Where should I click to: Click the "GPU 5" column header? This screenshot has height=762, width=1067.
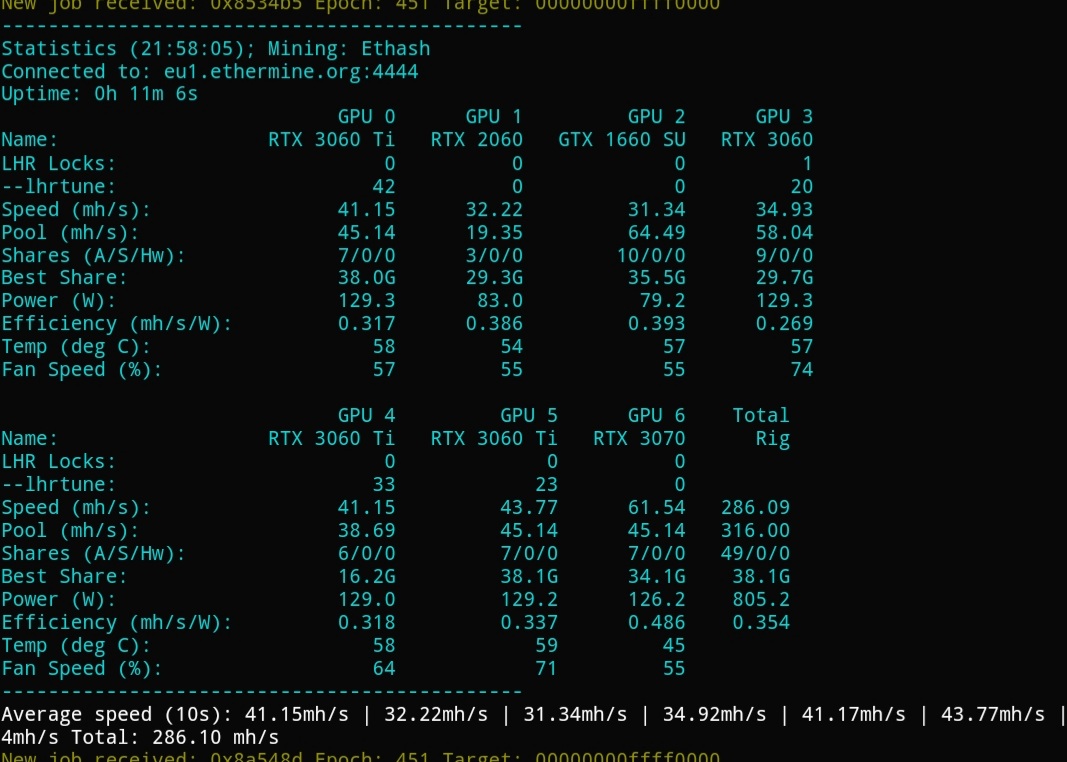click(529, 415)
